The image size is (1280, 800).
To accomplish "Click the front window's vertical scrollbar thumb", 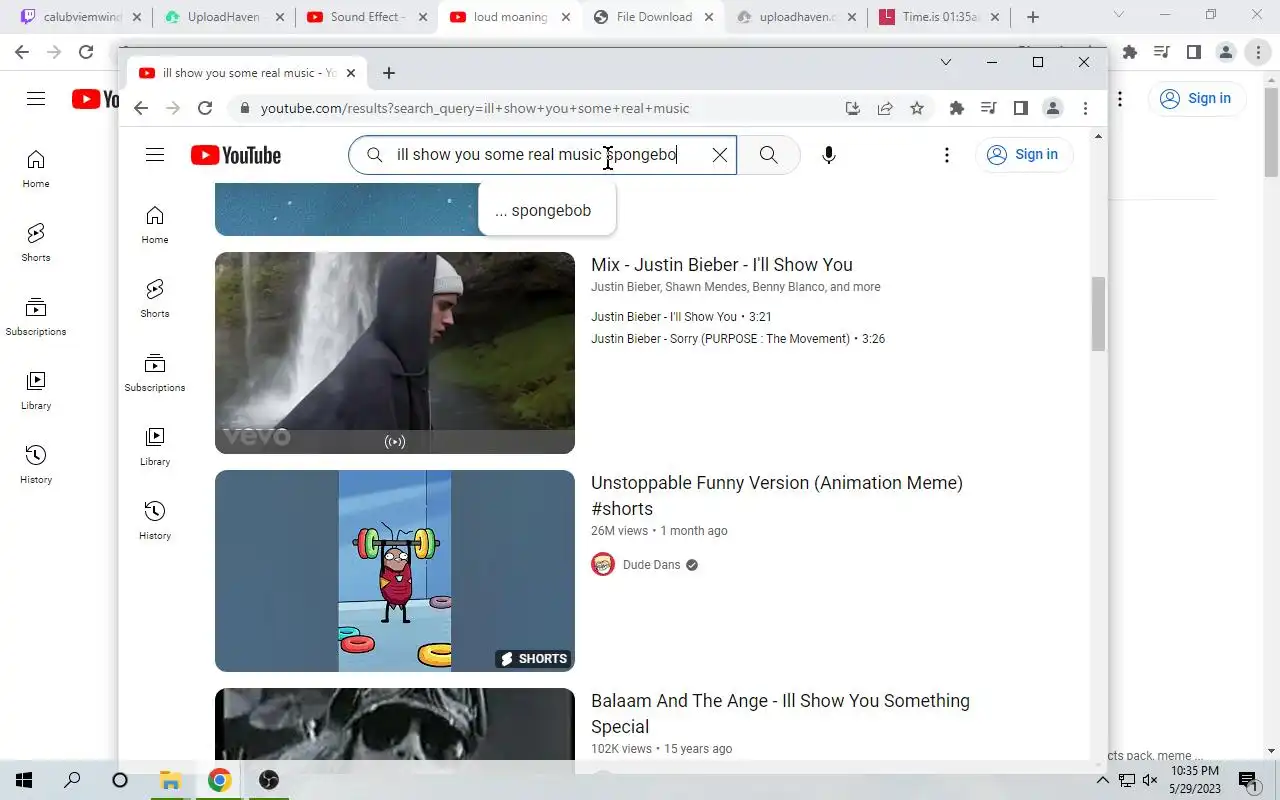I will [x=1098, y=314].
